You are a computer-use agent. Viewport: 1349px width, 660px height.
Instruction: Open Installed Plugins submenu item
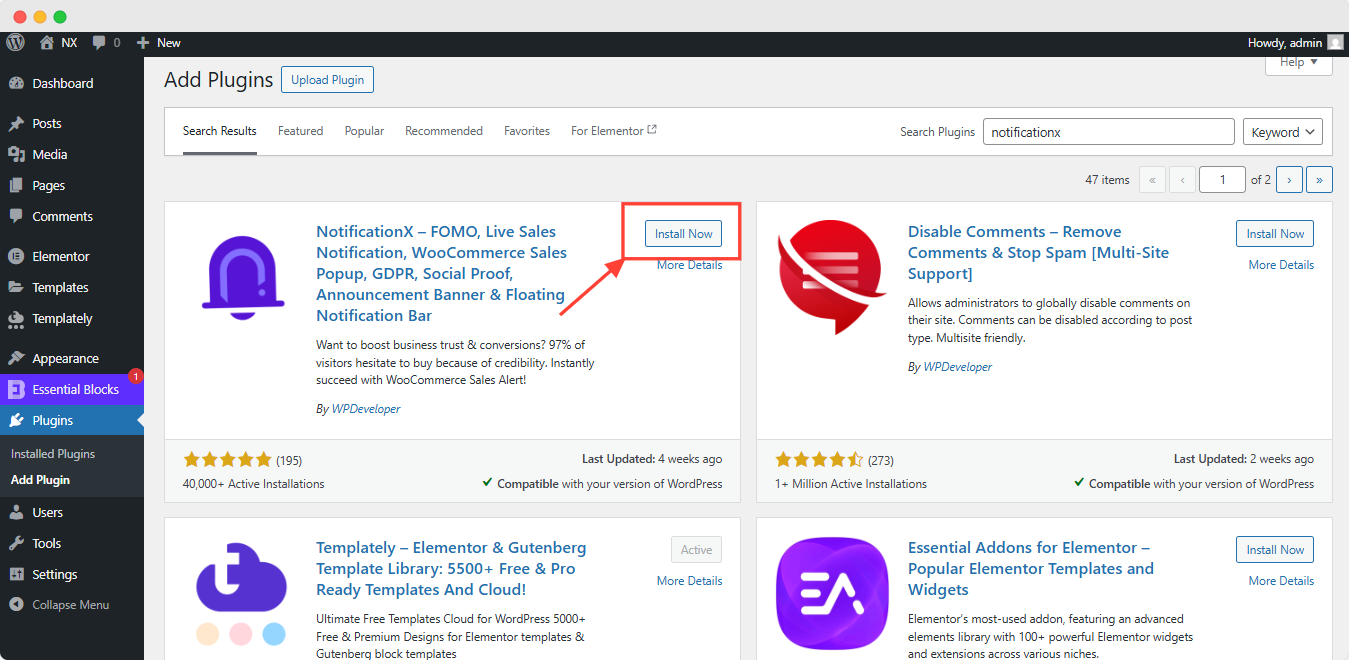pyautogui.click(x=53, y=454)
